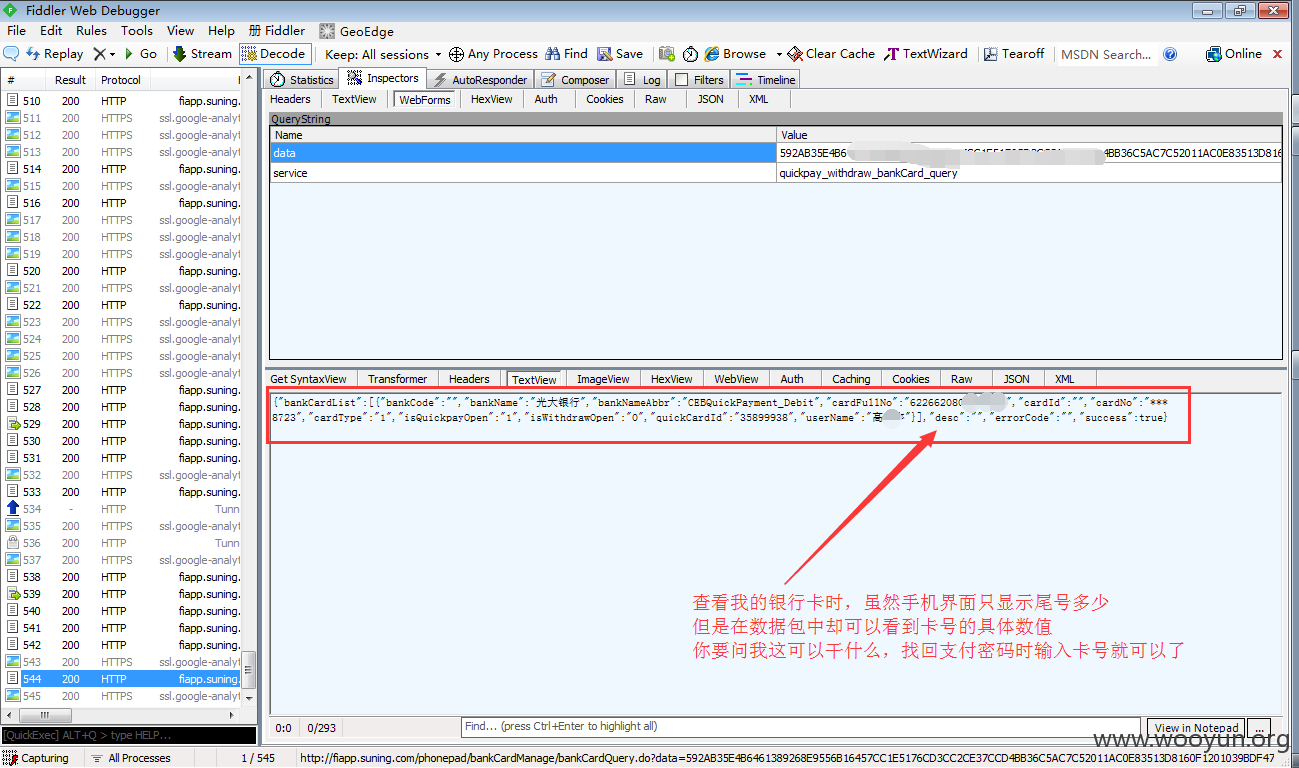Click the Find binoculars button

[566, 54]
